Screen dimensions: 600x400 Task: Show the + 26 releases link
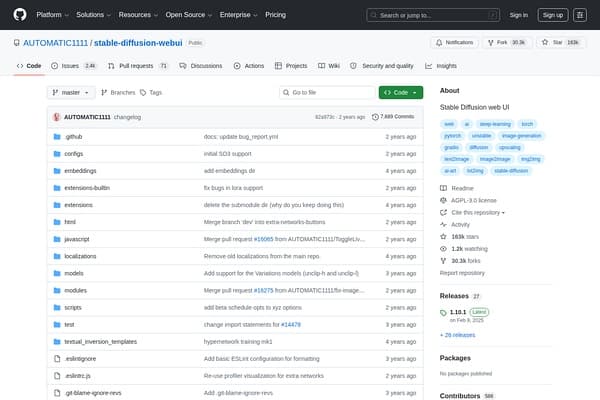coord(457,335)
